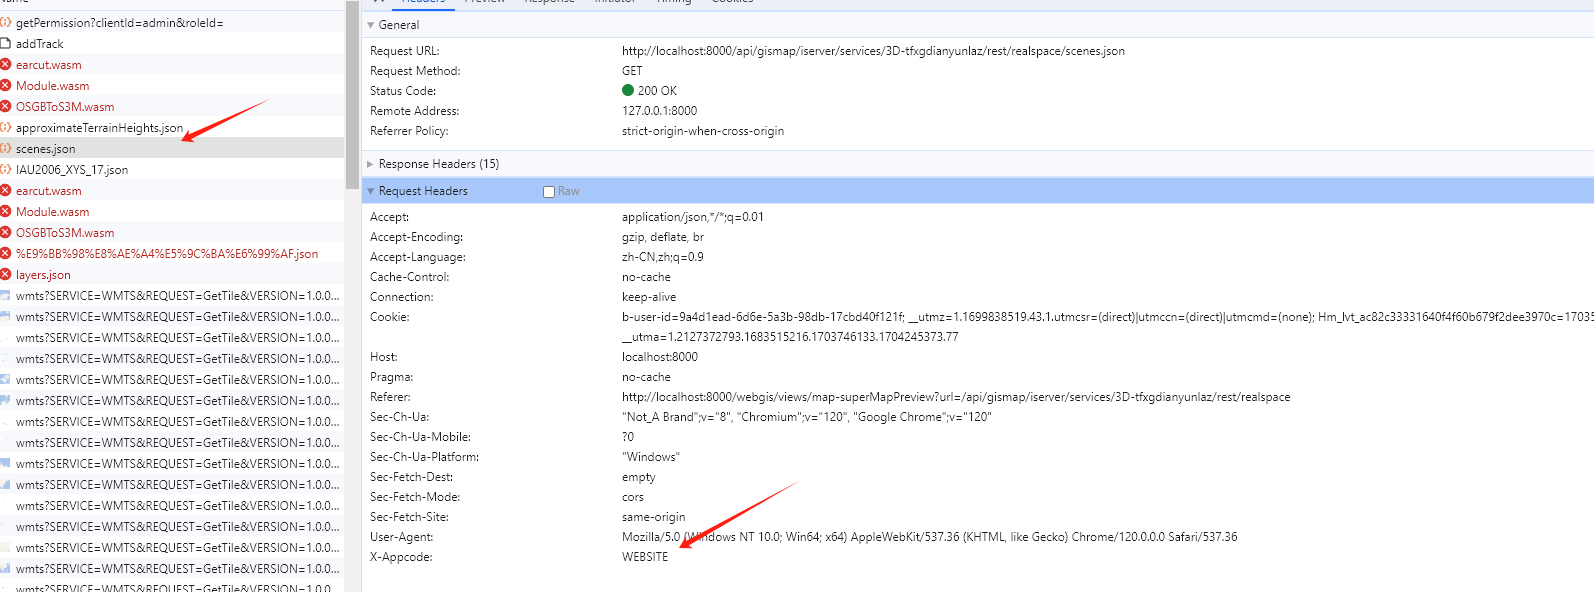Click the document icon next to addTrack

click(5, 43)
